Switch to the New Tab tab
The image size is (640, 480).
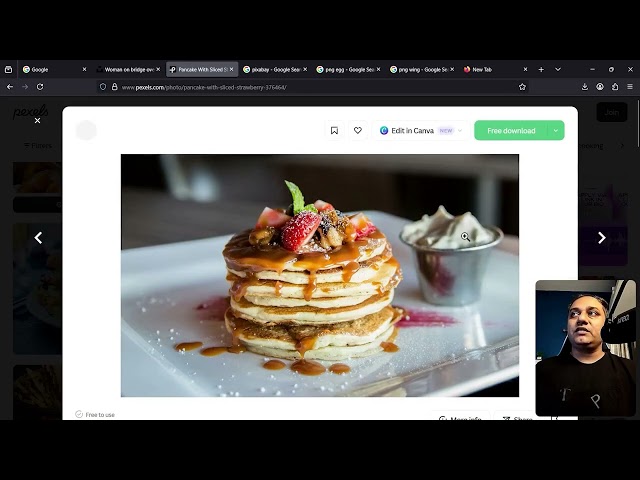click(x=495, y=70)
